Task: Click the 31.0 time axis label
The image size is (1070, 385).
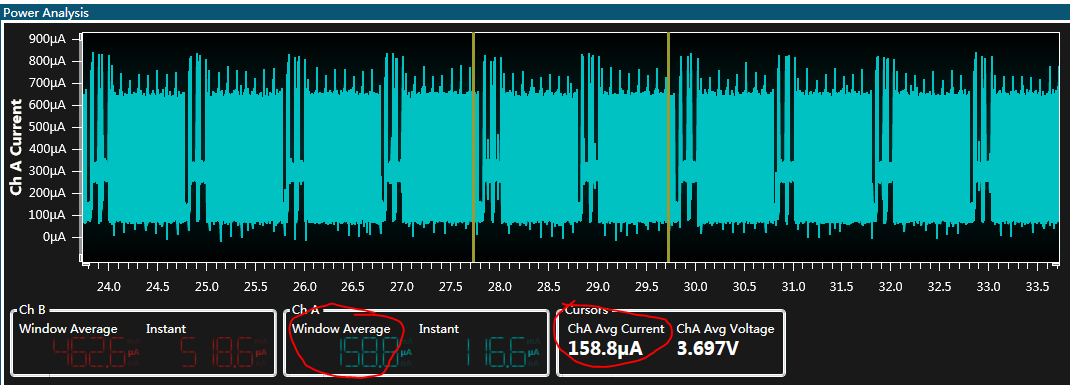Action: coord(792,286)
